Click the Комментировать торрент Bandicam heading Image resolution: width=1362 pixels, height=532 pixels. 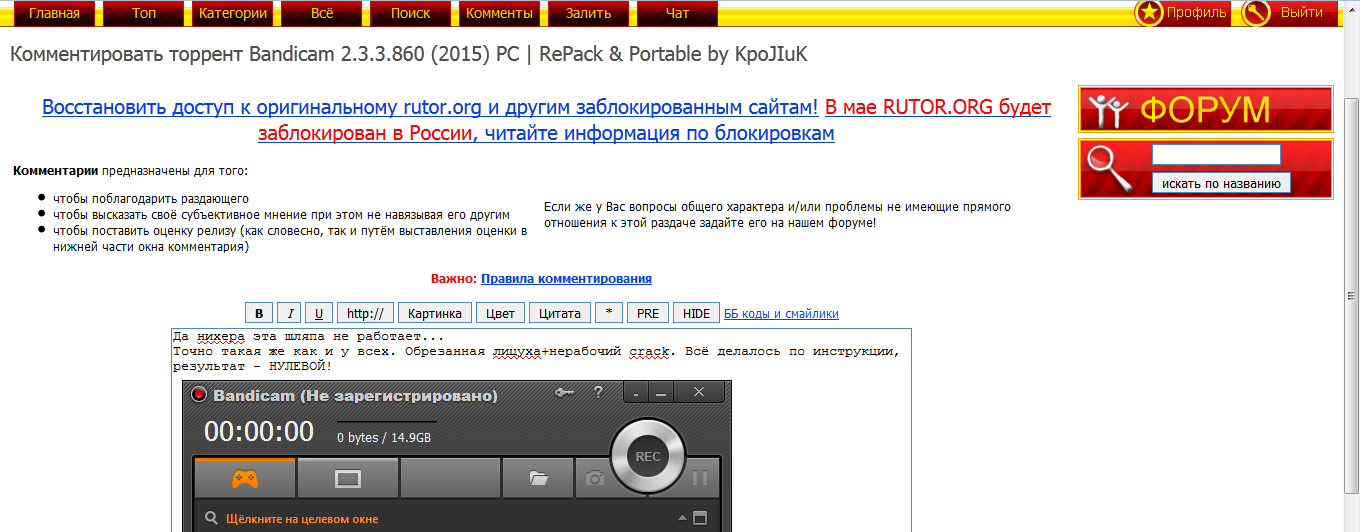[x=408, y=54]
